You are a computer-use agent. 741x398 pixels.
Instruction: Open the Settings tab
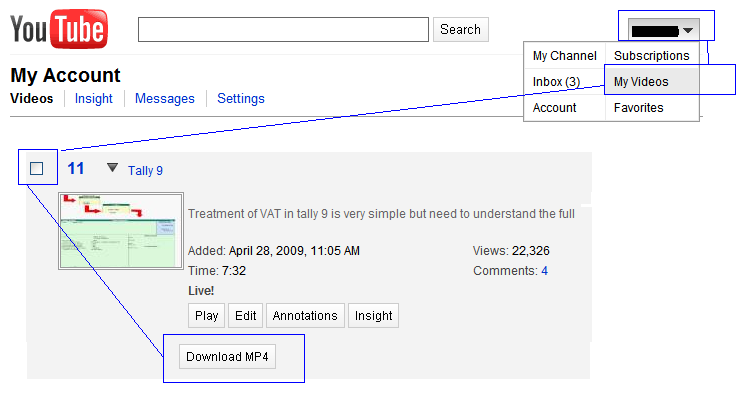[241, 98]
